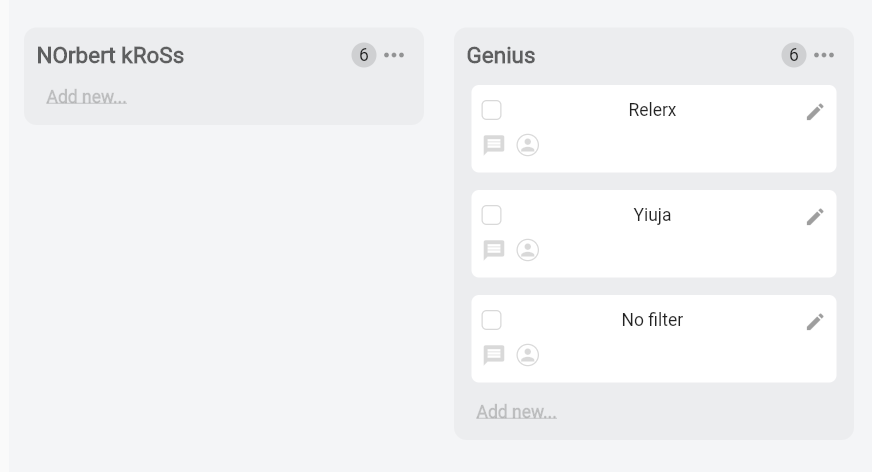Assign a user to the No filter card
The image size is (872, 472).
pos(528,355)
